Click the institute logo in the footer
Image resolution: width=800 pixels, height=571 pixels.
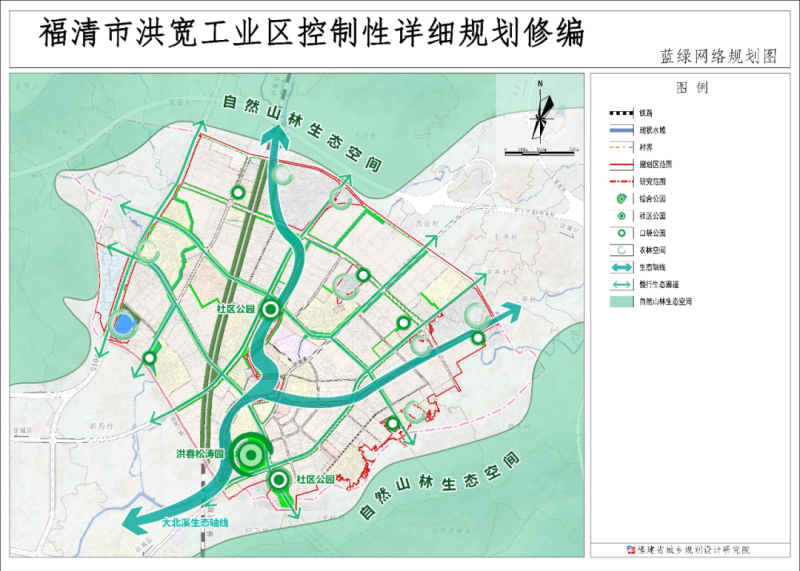pos(630,549)
